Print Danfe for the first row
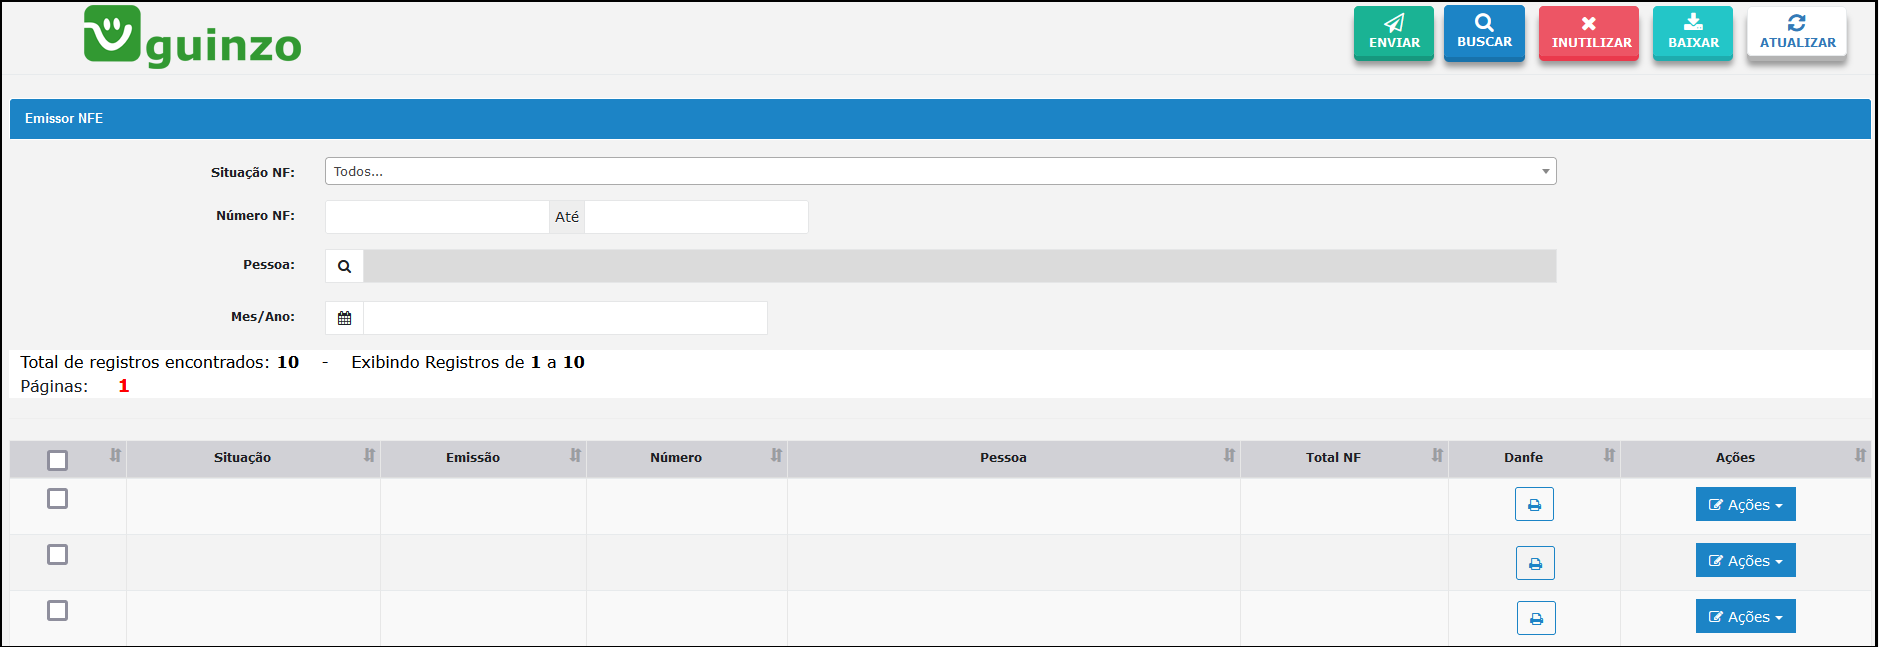 (x=1534, y=504)
